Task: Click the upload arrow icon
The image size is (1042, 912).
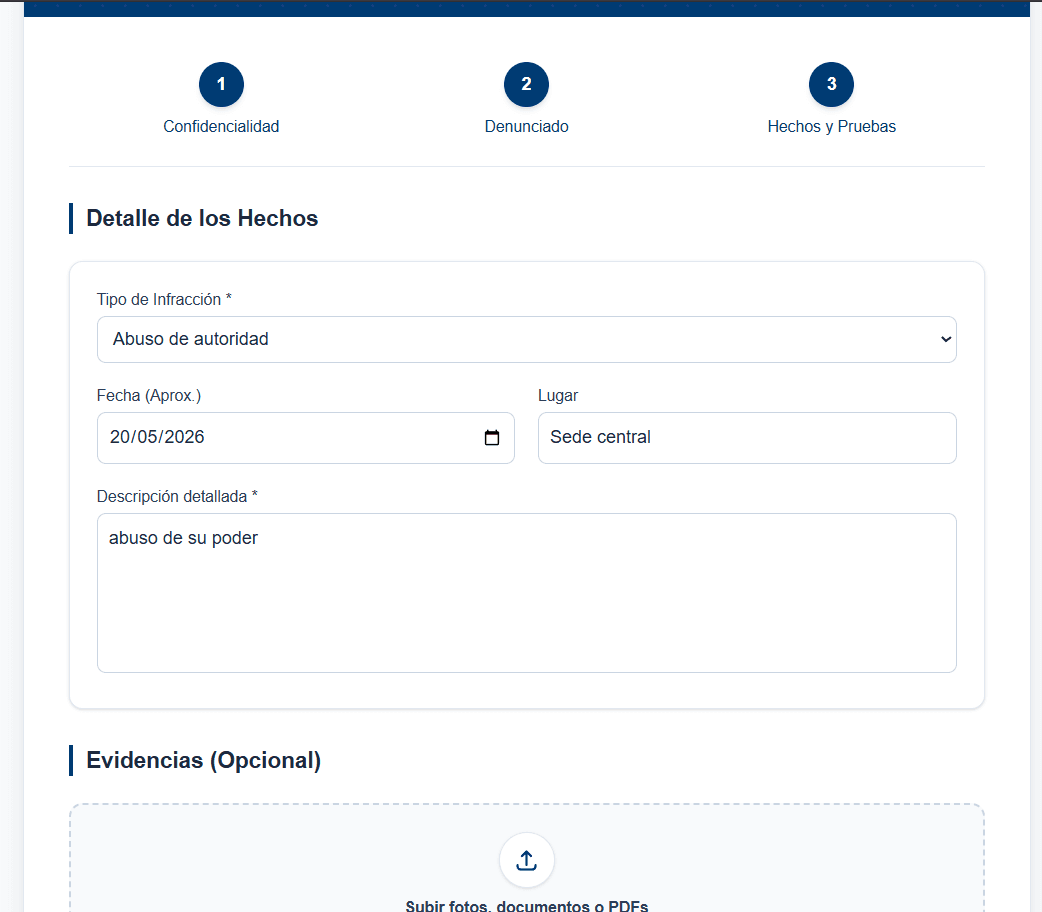Action: click(526, 860)
